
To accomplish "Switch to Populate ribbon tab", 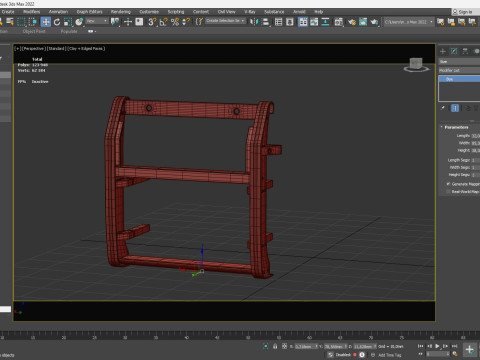I will 69,31.
